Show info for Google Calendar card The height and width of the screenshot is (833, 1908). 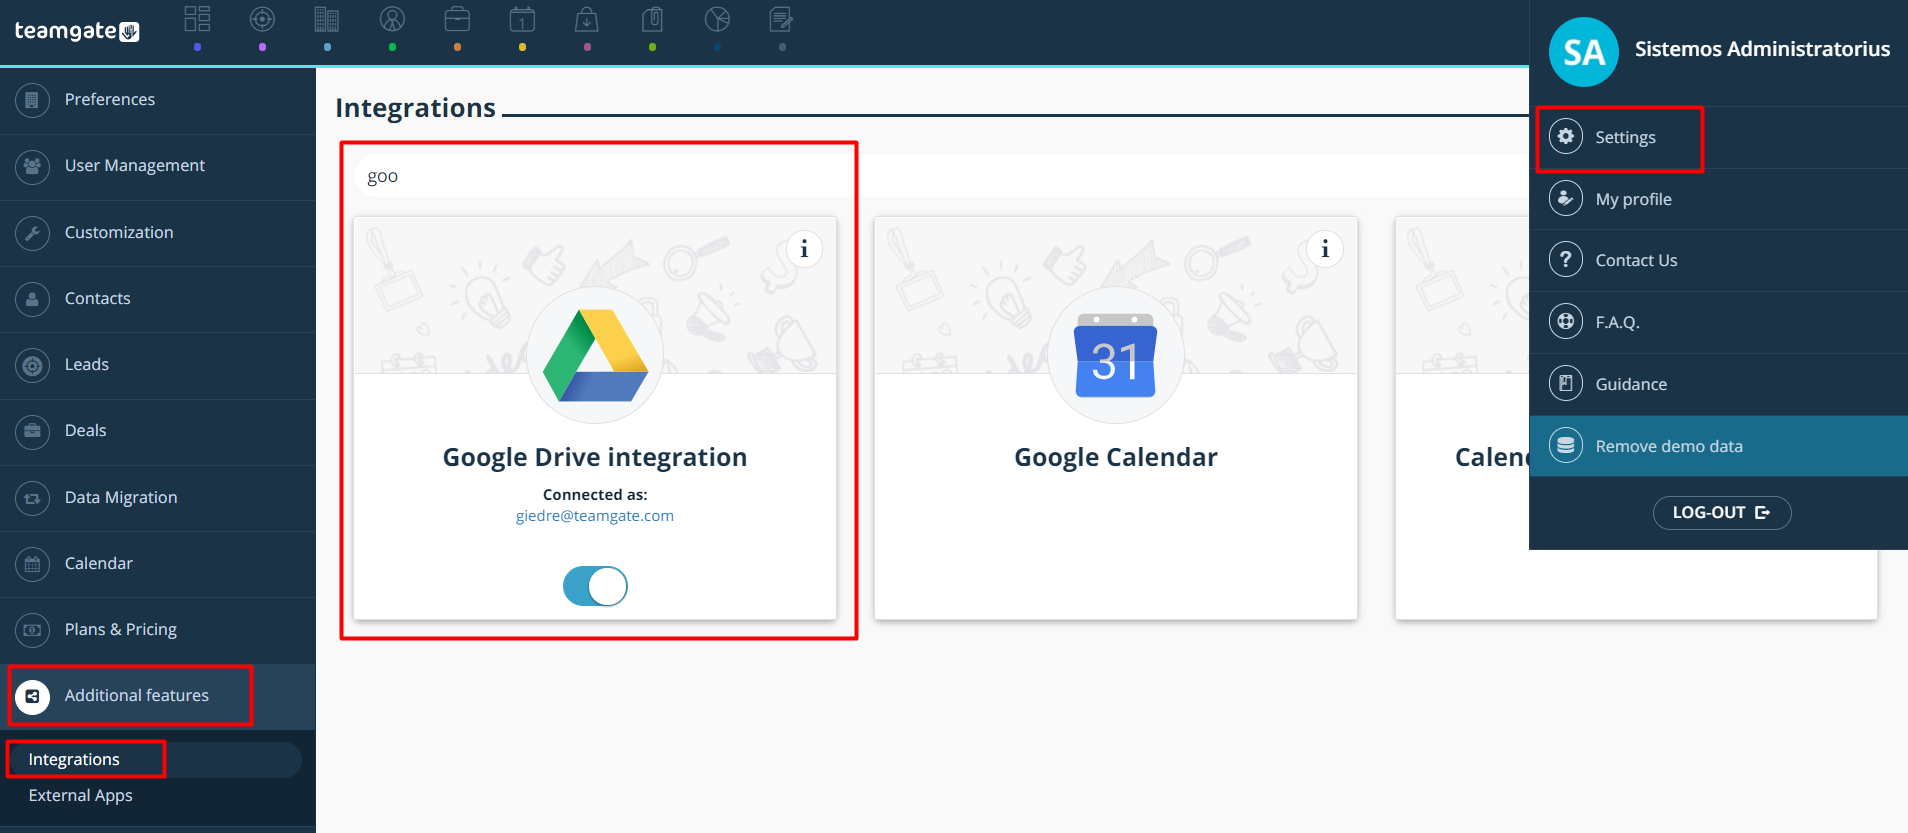point(1325,249)
